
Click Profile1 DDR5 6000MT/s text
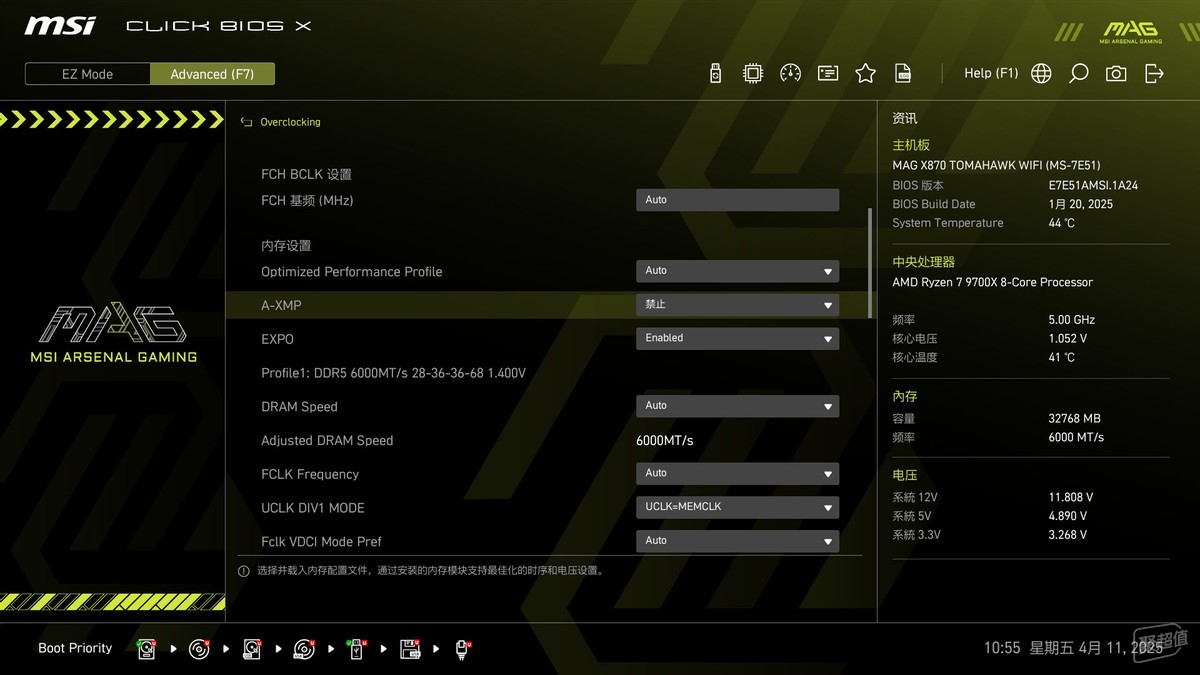(393, 373)
